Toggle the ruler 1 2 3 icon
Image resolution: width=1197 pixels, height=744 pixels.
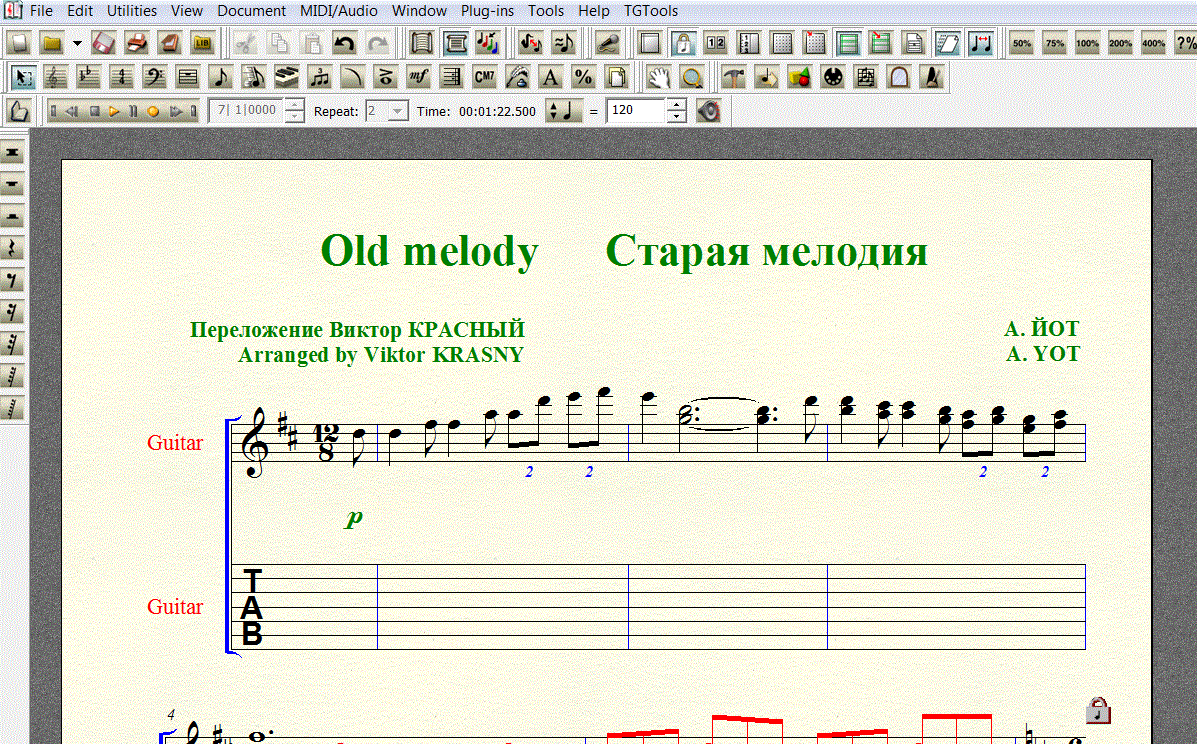point(749,43)
